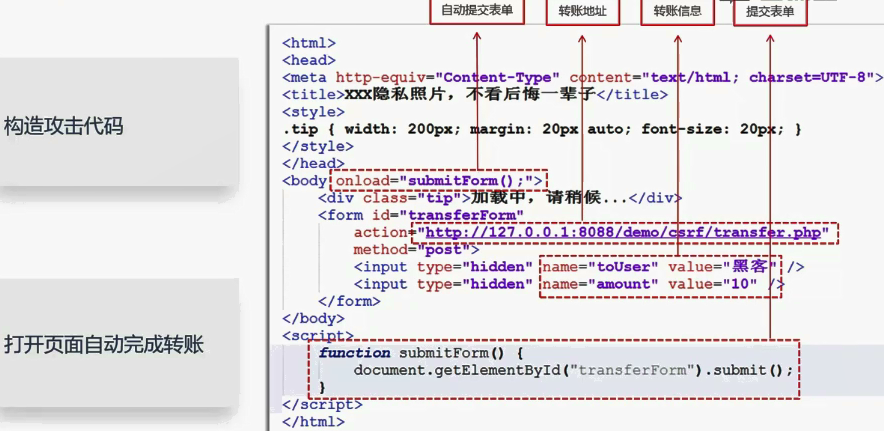The width and height of the screenshot is (884, 431).
Task: Click the title text XXX隐私照片，不看后悔一辈子
Action: (470, 94)
